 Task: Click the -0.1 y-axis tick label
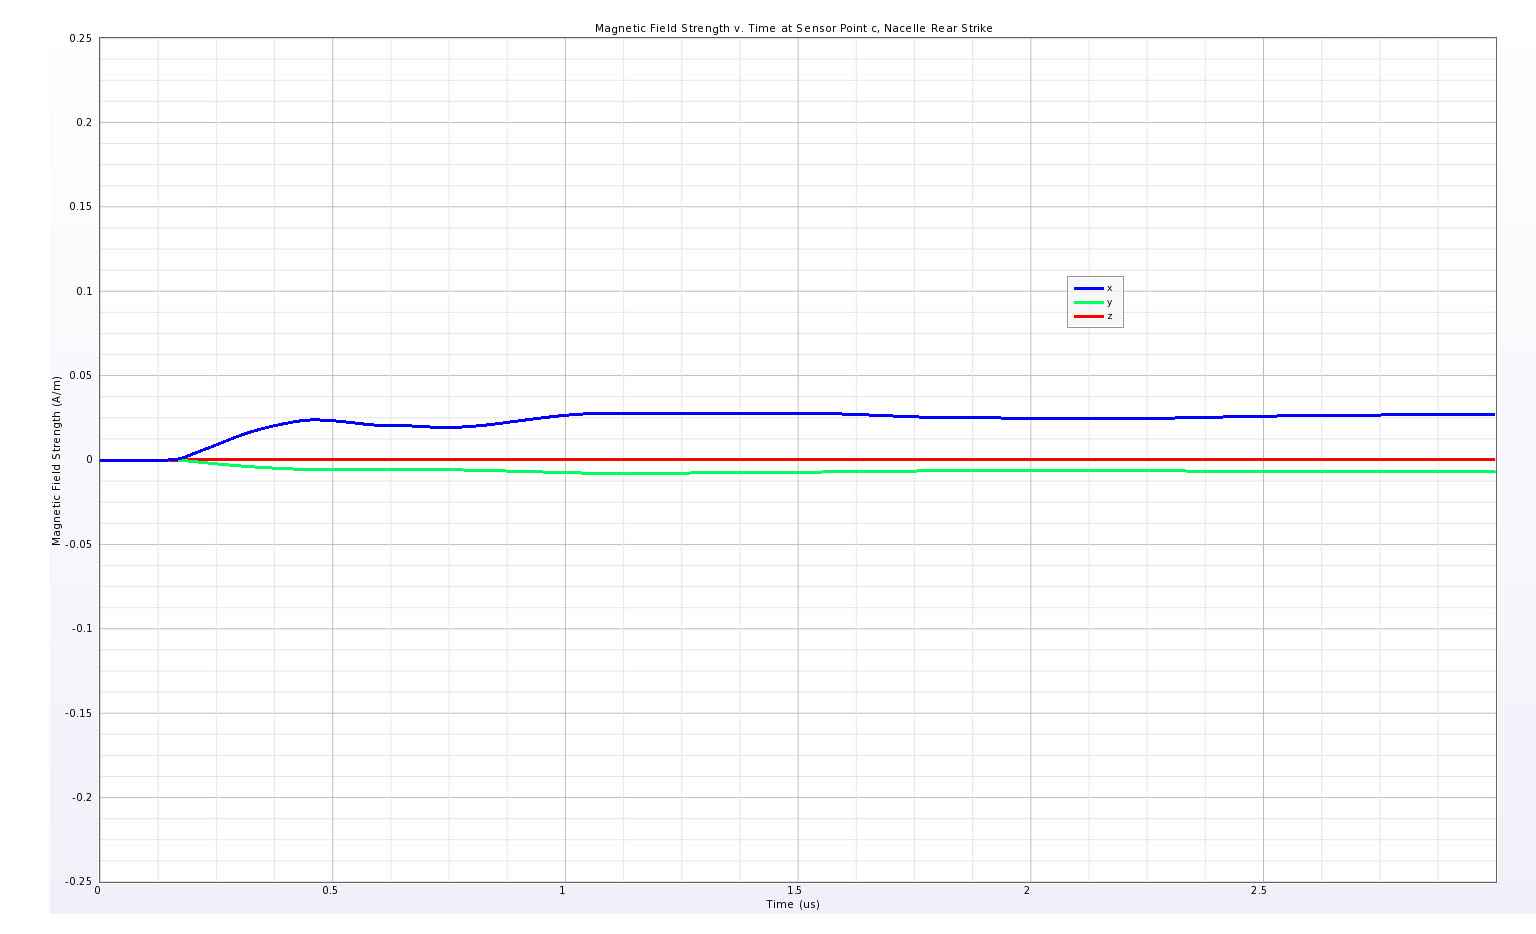pos(82,629)
